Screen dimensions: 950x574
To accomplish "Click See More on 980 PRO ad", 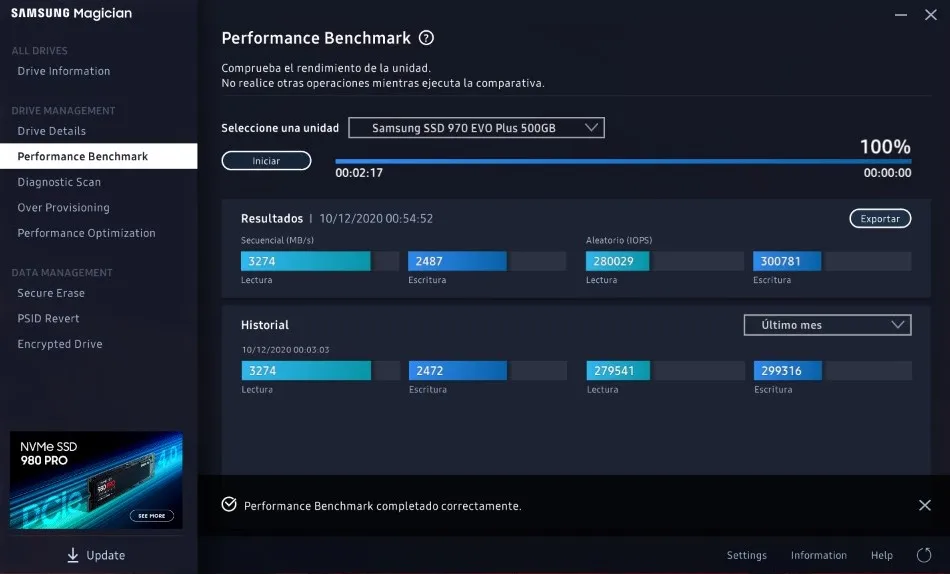I will coord(151,516).
